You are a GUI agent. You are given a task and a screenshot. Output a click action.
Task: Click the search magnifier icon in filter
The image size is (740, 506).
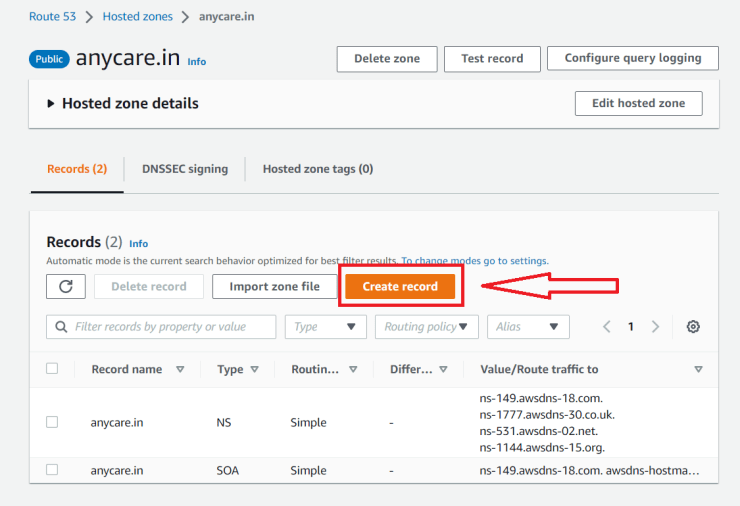point(61,327)
